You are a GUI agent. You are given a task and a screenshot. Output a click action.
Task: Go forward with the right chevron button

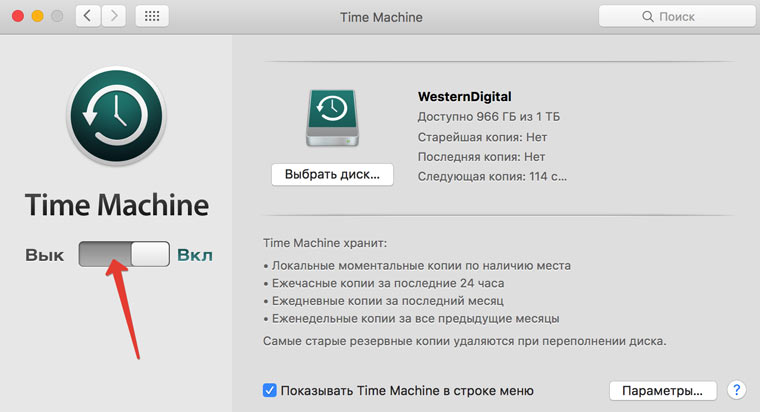[x=114, y=16]
